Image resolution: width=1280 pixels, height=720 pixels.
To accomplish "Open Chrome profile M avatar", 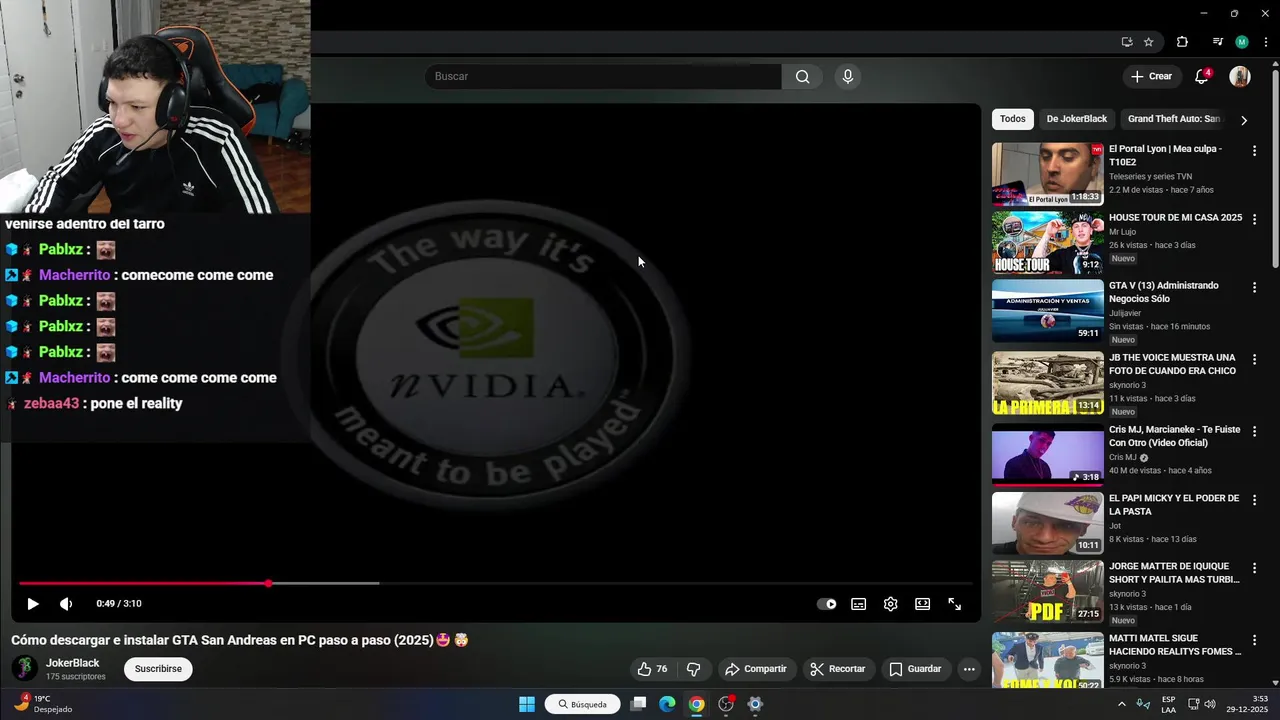I will pos(1242,42).
